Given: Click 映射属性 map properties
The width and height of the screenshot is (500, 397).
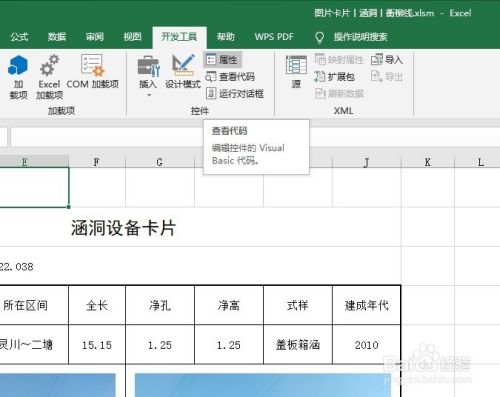Looking at the screenshot, I should [339, 60].
